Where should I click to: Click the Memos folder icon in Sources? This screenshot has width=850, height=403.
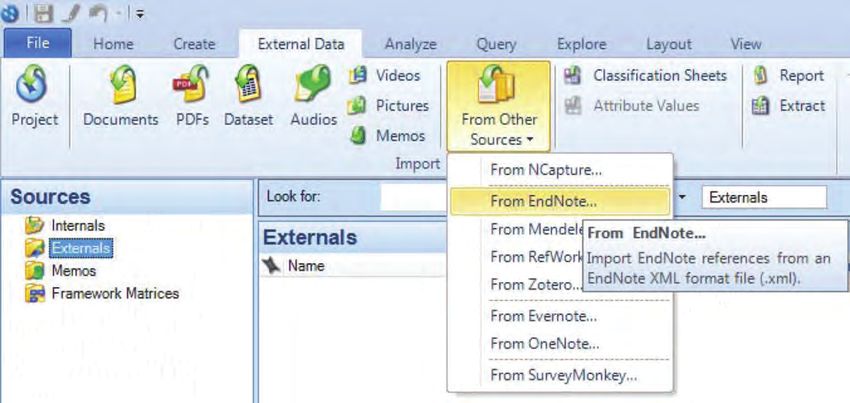point(35,271)
